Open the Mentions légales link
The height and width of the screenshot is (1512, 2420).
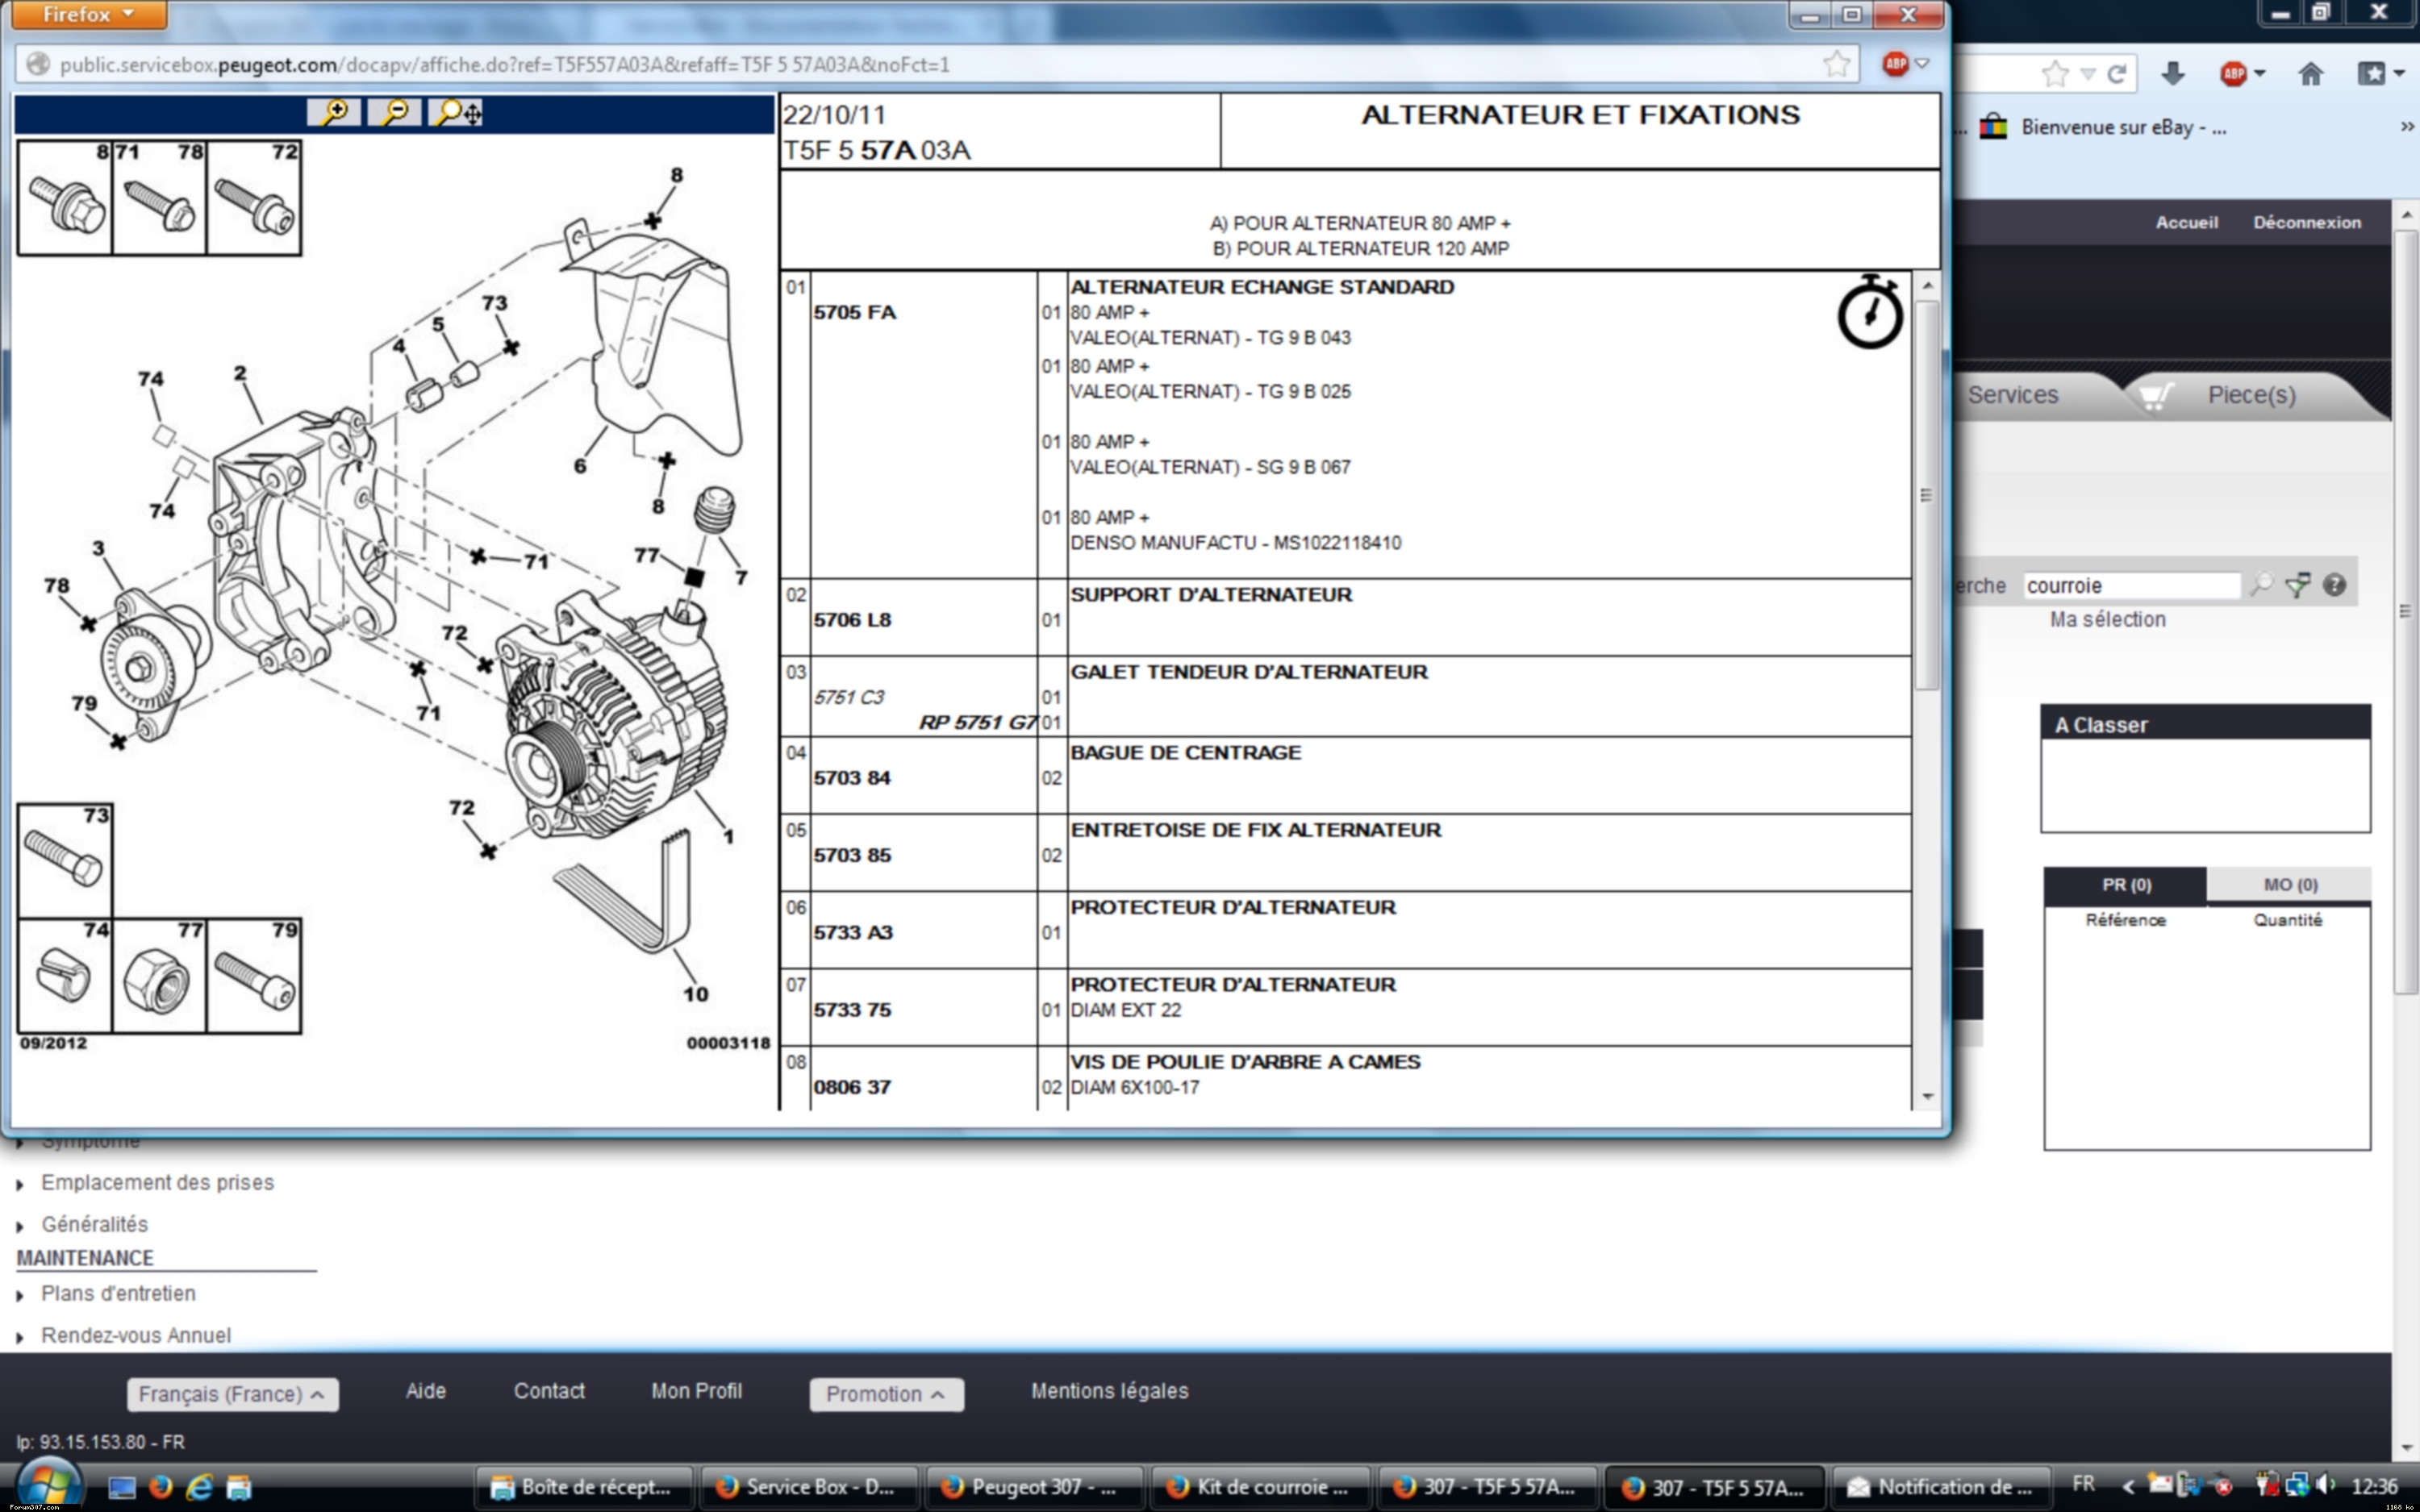point(1109,1391)
